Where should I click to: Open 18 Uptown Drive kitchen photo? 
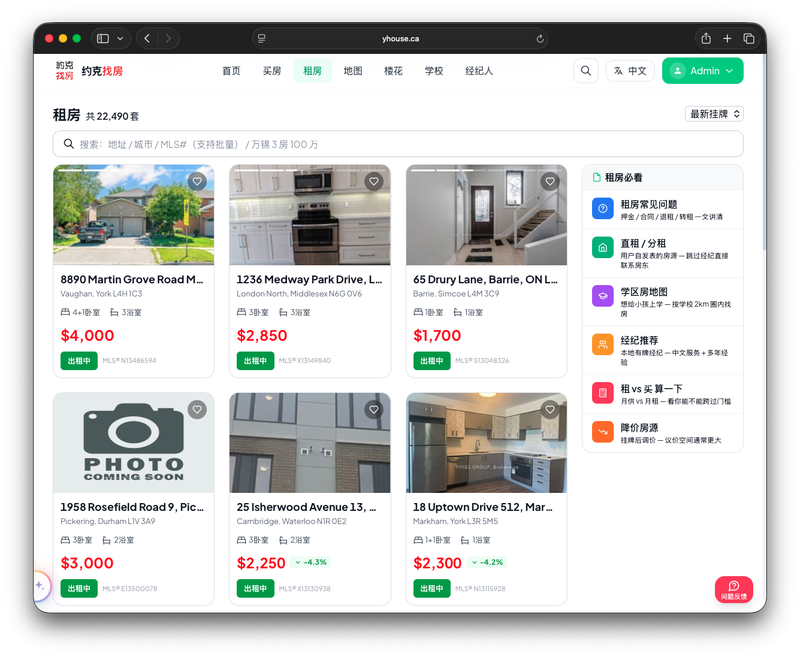click(x=486, y=443)
